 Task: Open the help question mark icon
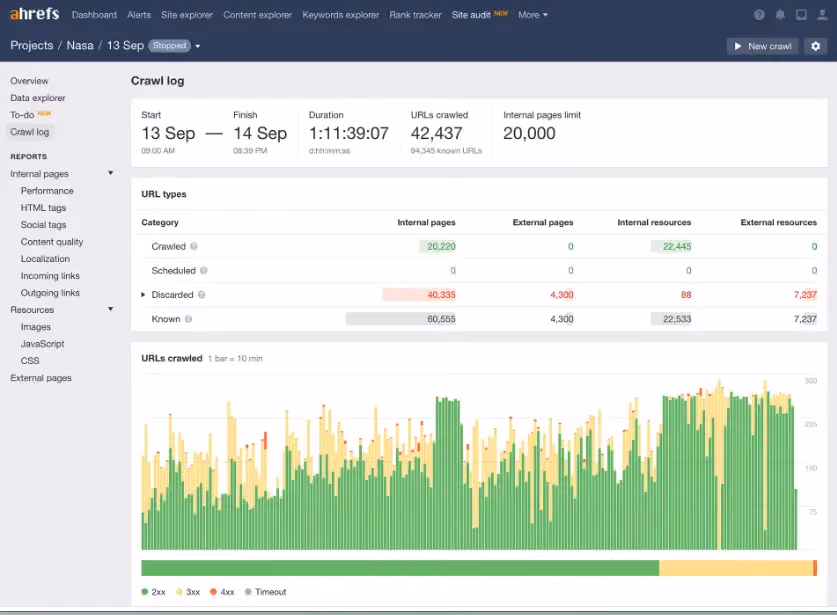coord(759,15)
